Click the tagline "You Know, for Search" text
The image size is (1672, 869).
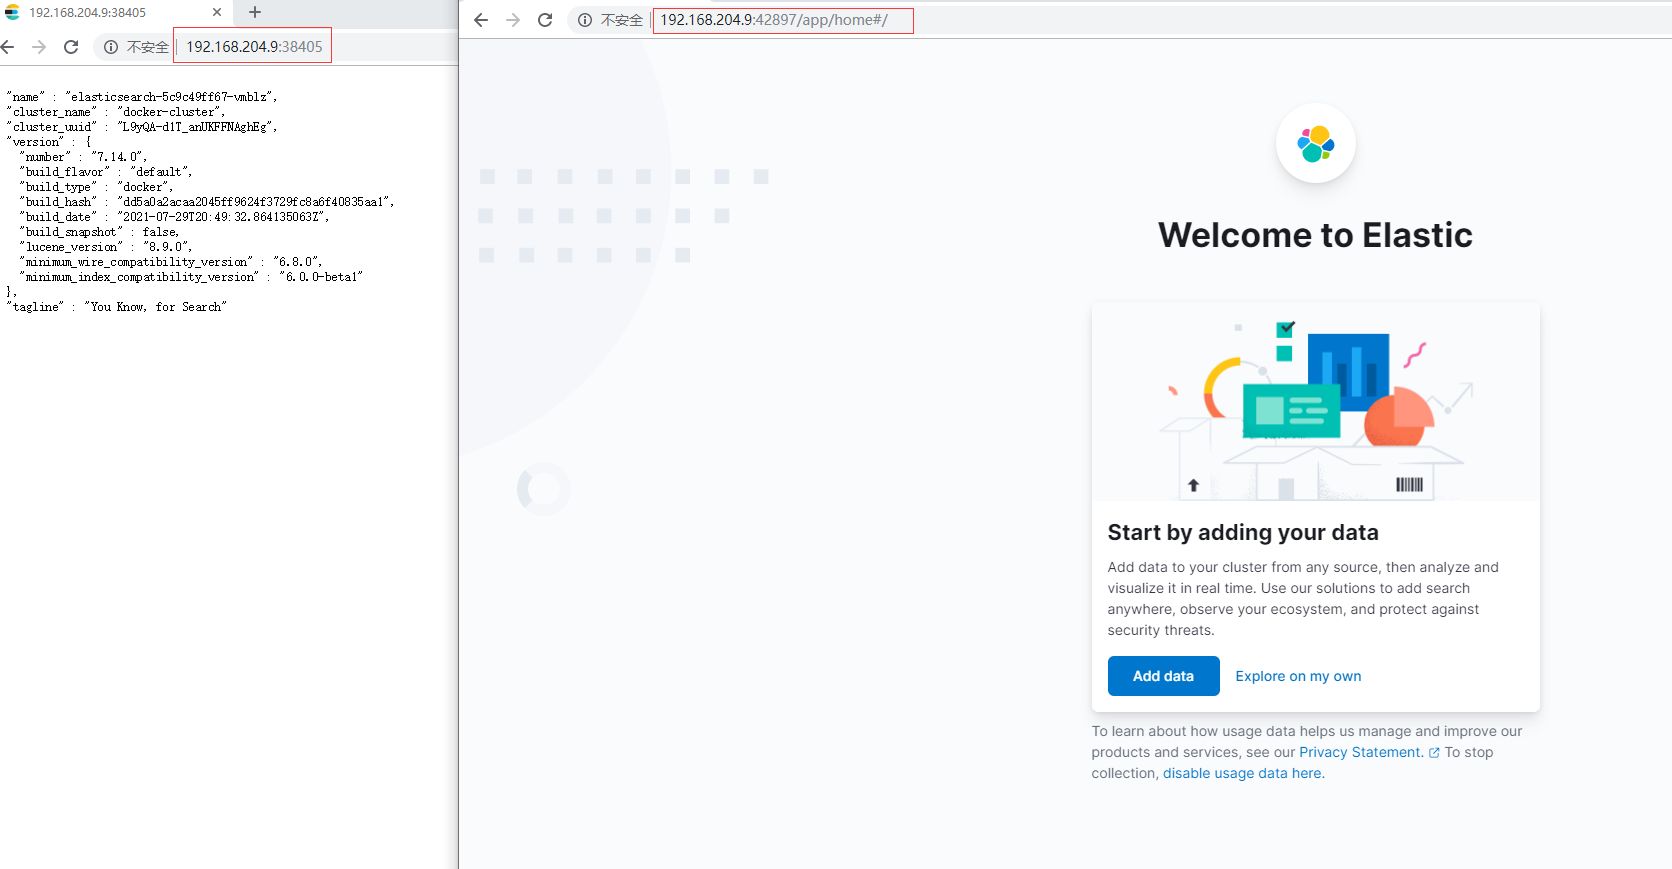pos(117,307)
